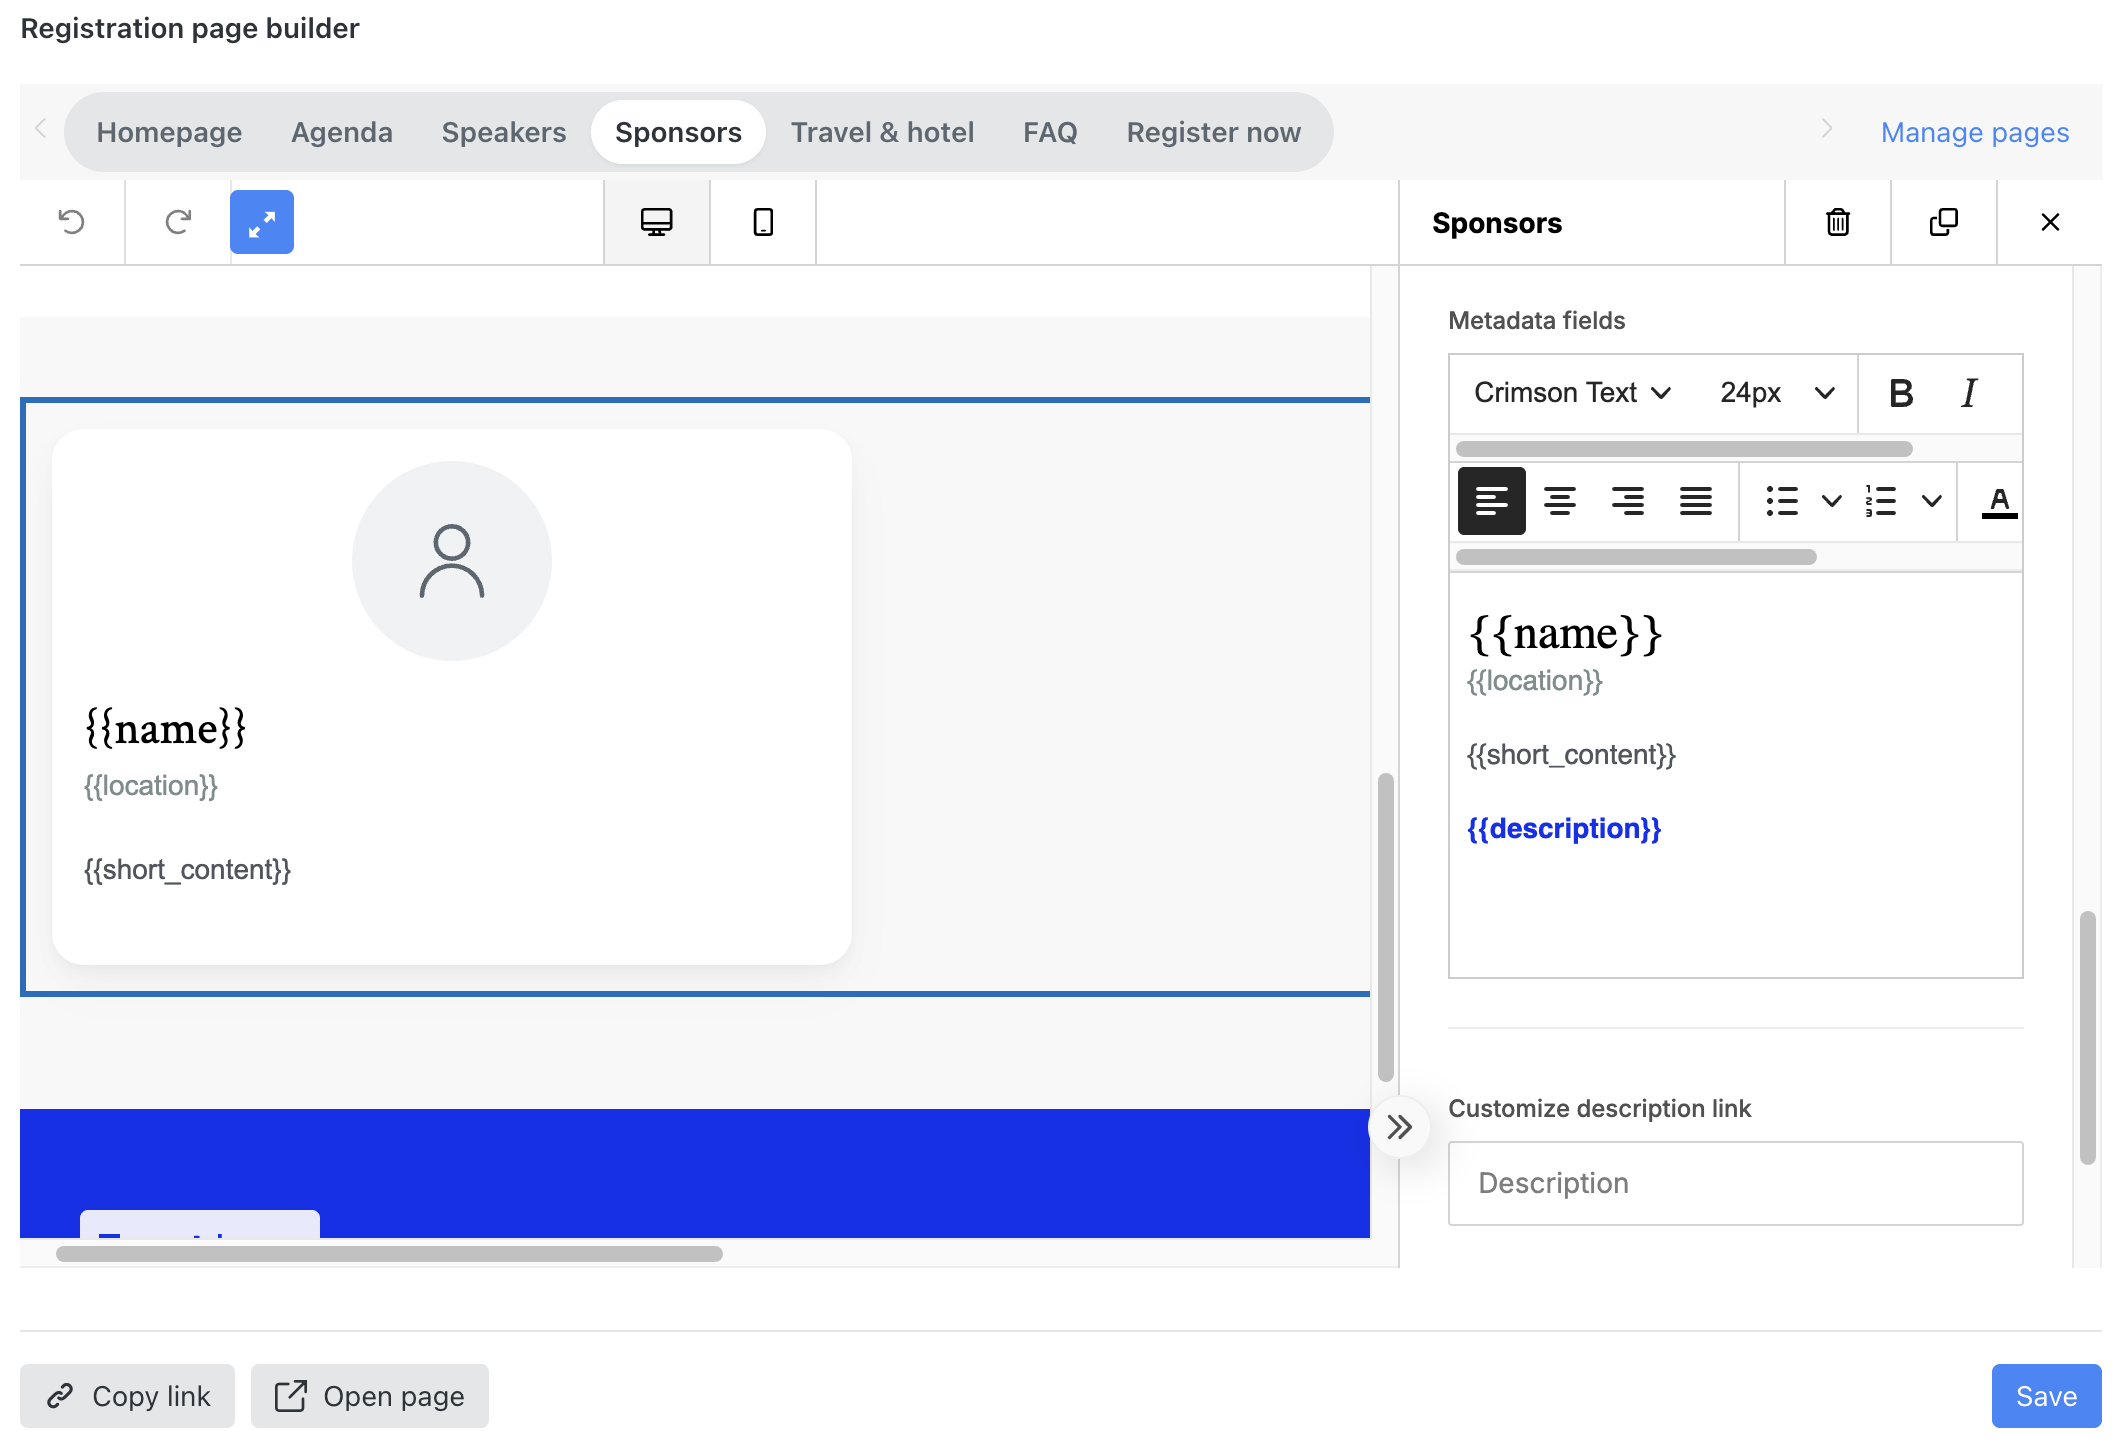Toggle bold formatting
Viewport: 2126px width, 1452px height.
click(1901, 393)
